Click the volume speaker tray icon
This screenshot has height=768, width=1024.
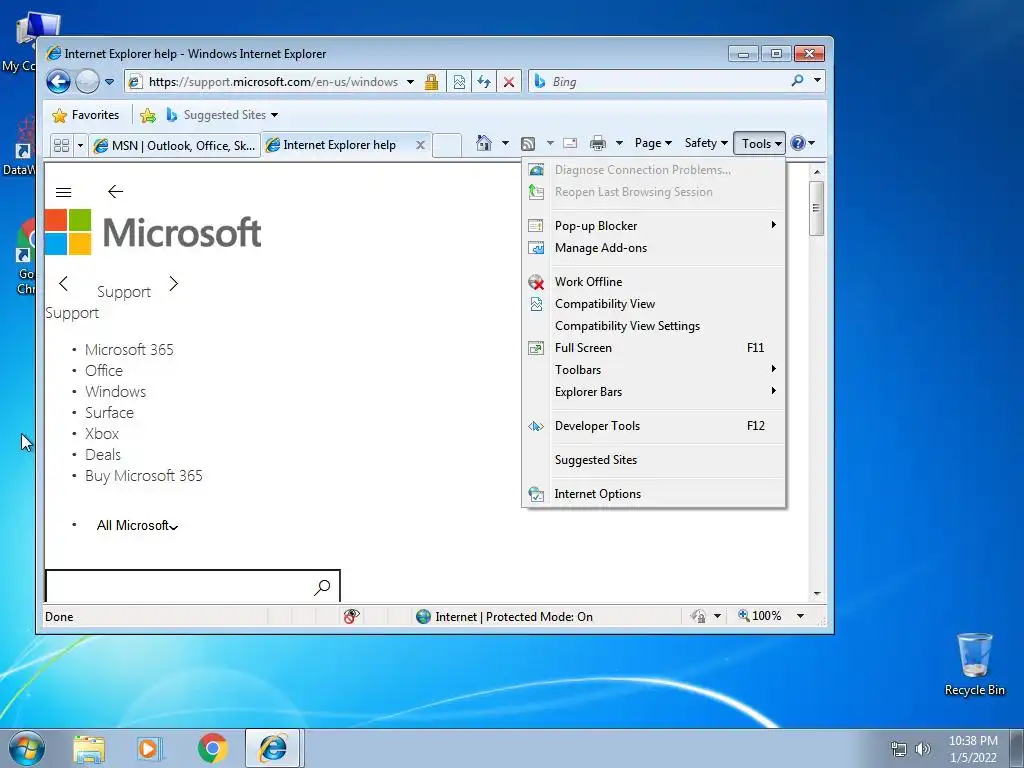[x=923, y=749]
